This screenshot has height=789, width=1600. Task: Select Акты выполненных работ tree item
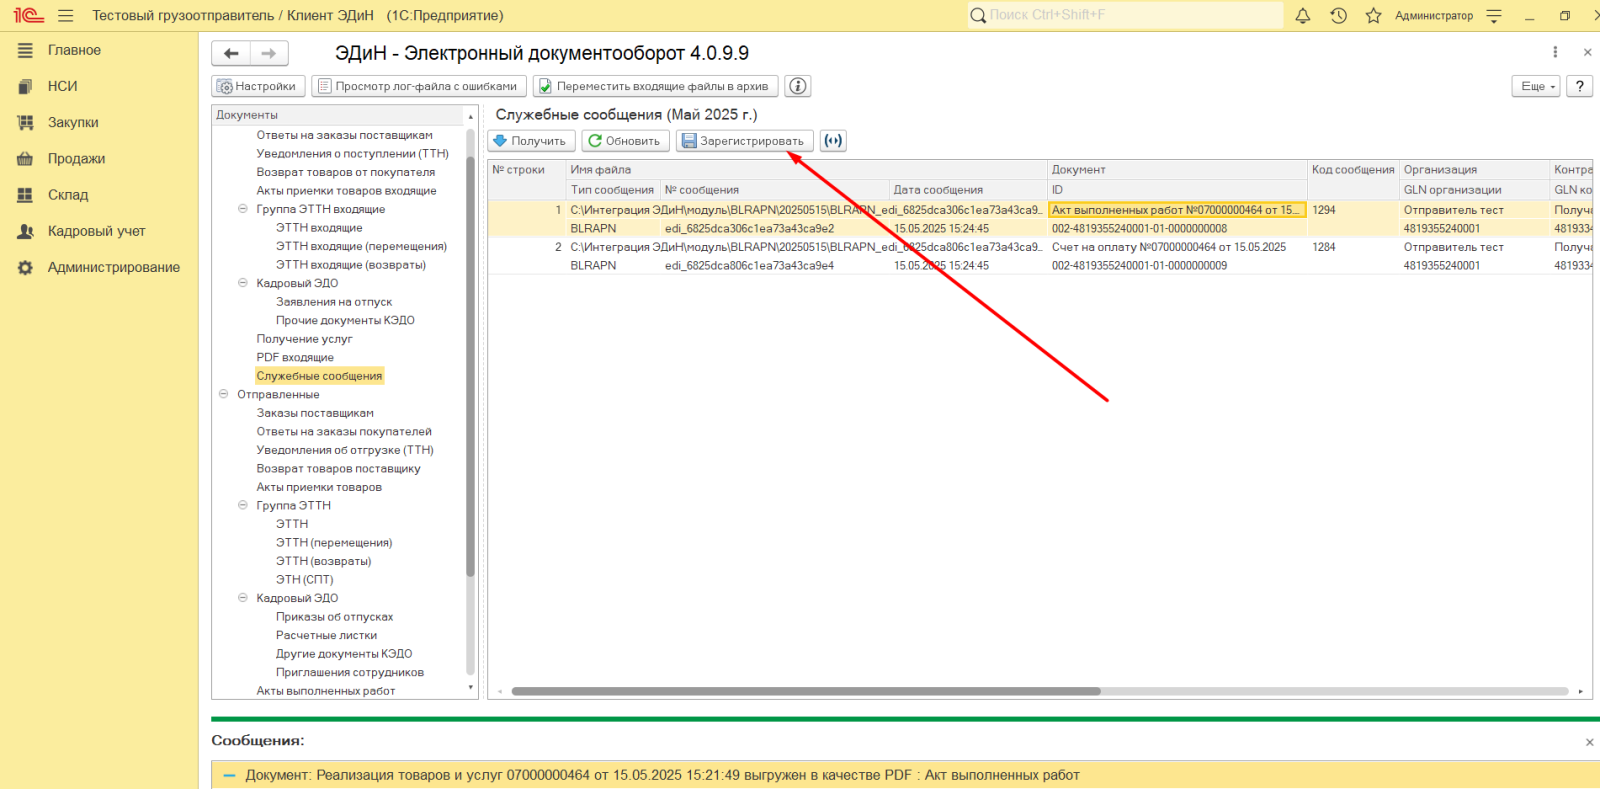point(325,691)
